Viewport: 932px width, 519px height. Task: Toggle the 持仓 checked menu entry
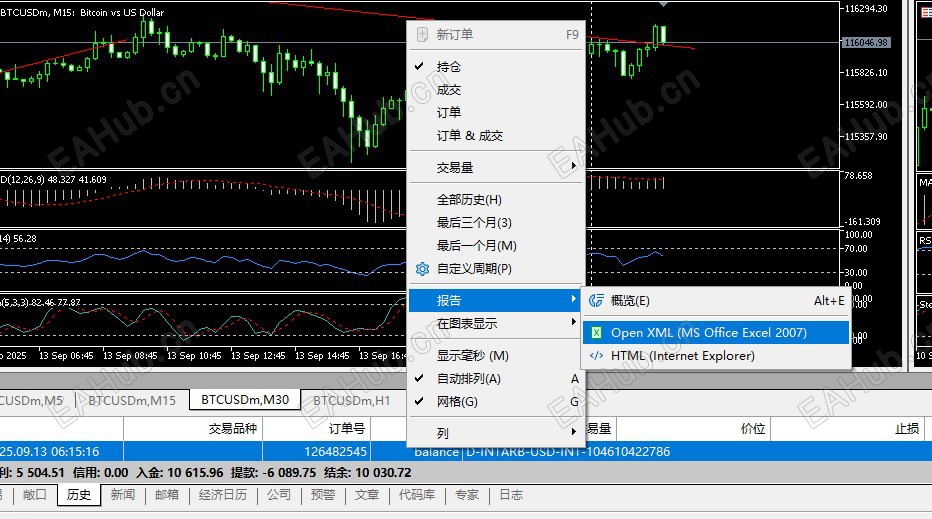pyautogui.click(x=497, y=67)
